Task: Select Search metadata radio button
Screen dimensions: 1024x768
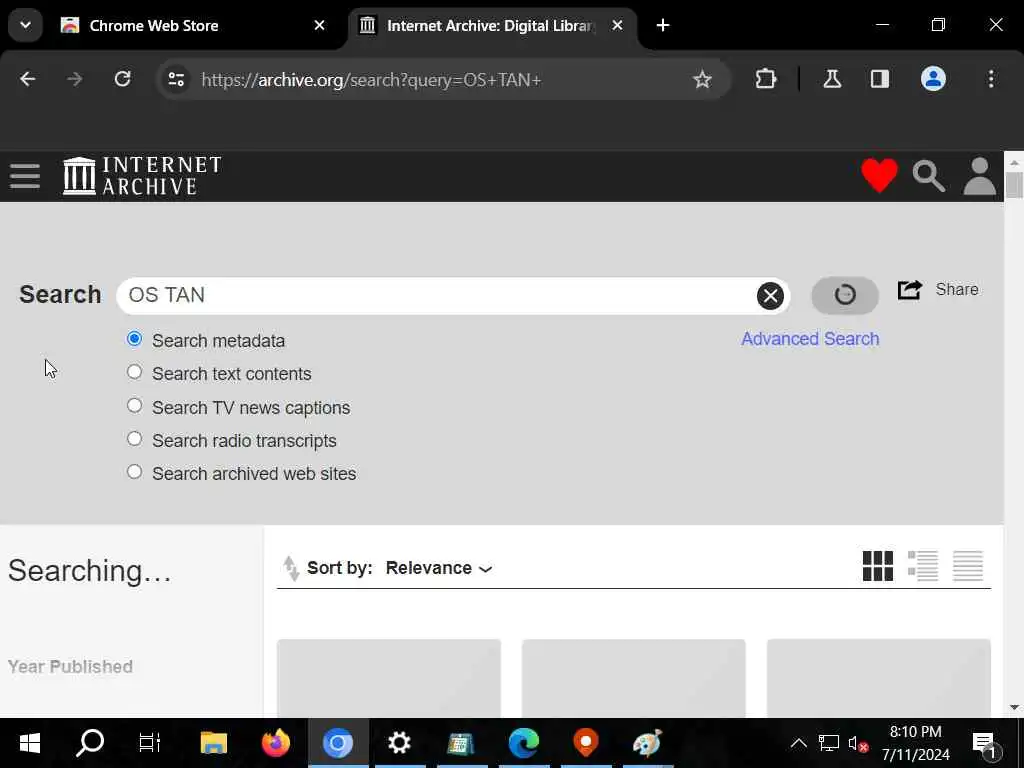Action: (x=134, y=339)
